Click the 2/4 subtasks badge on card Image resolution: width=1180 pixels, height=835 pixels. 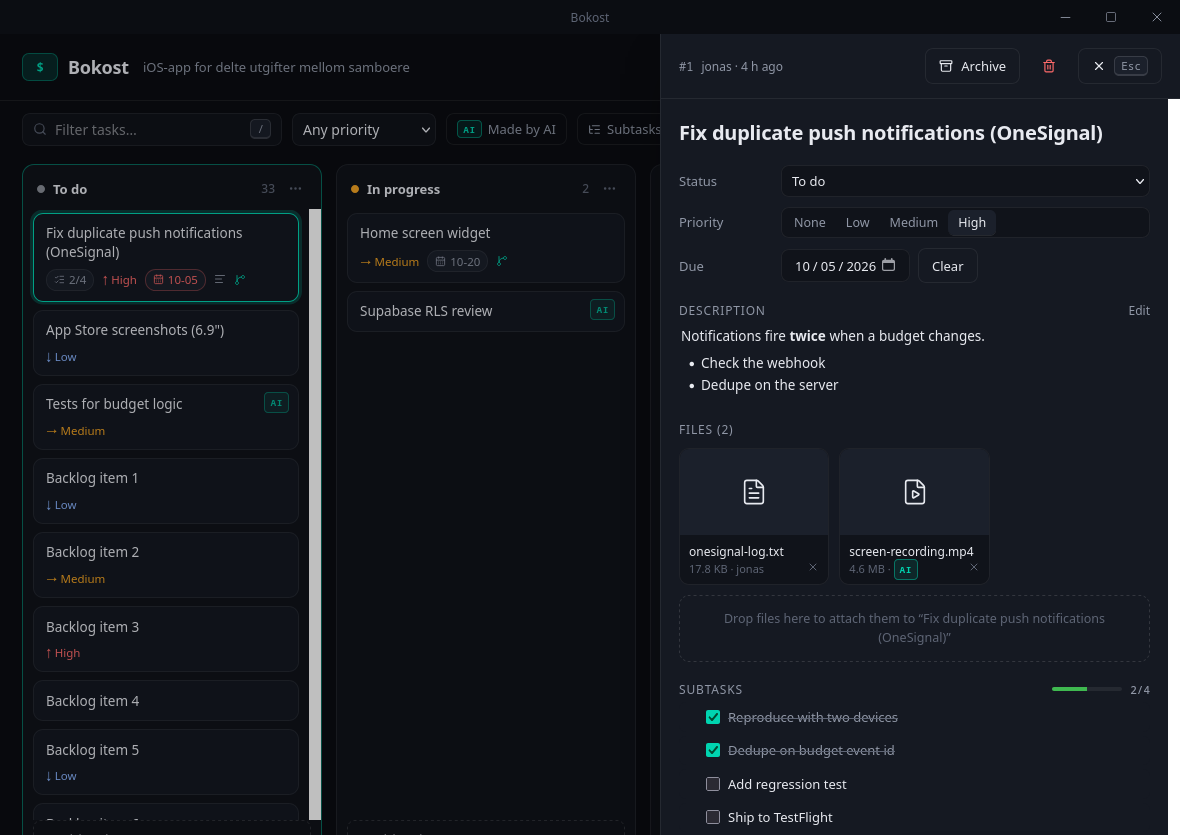pyautogui.click(x=70, y=280)
